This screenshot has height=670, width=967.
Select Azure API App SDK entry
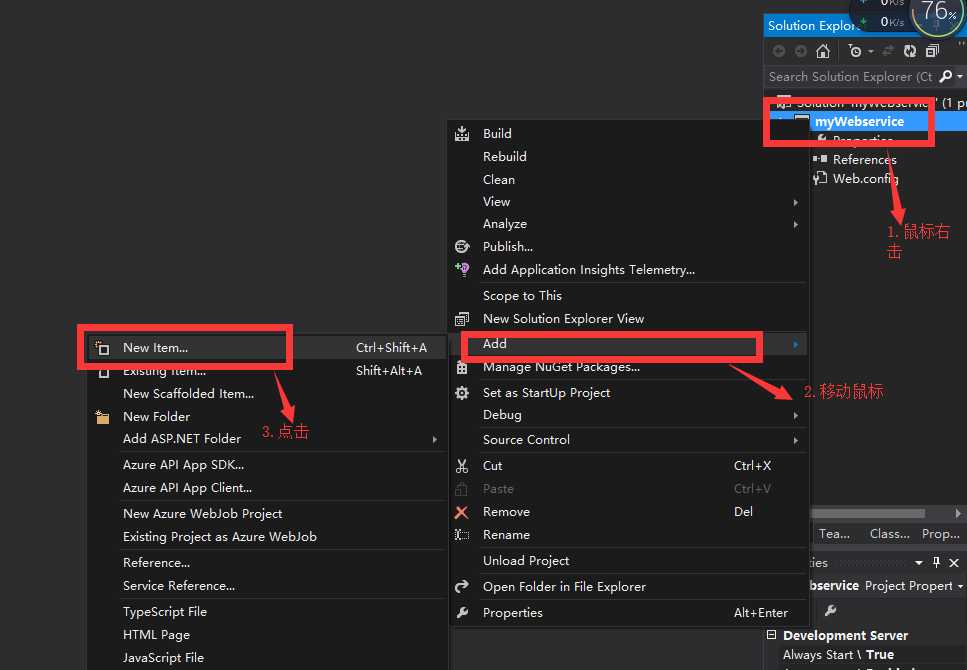pyautogui.click(x=183, y=465)
